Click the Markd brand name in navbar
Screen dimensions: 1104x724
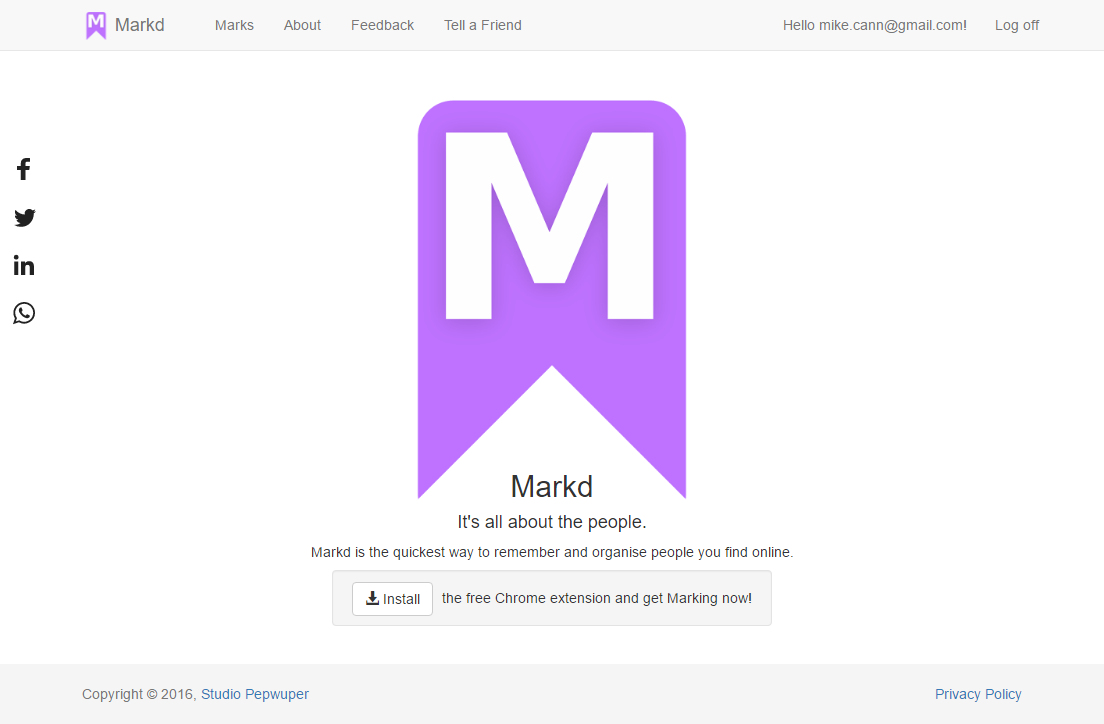[140, 25]
